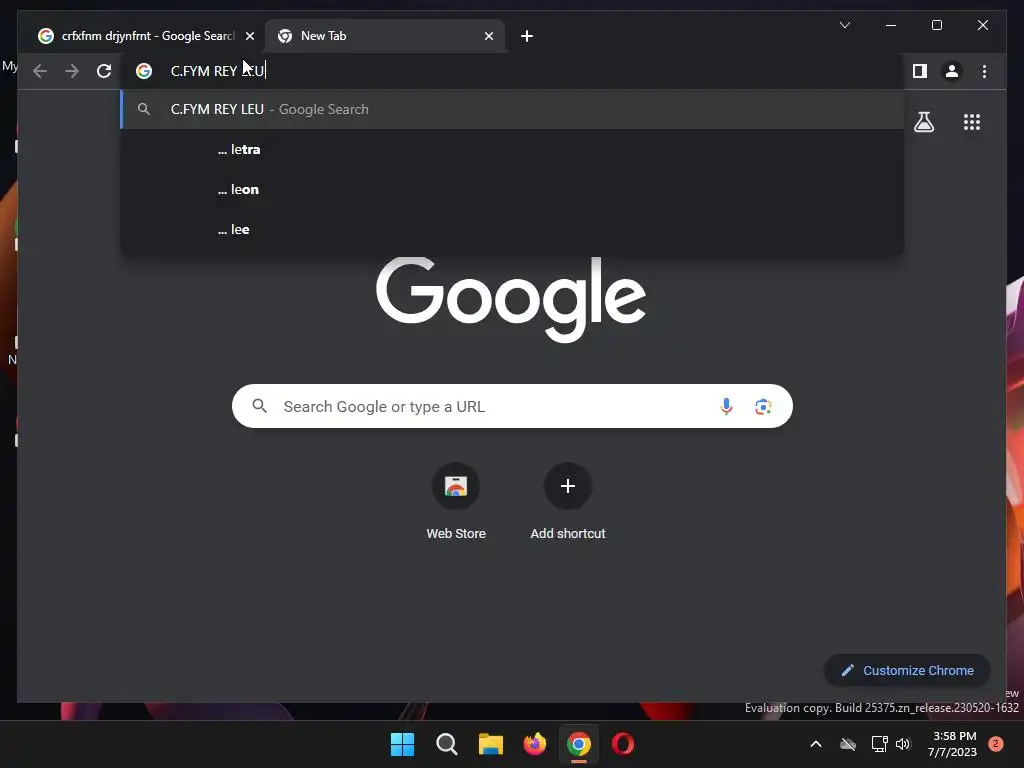Choose the letra suggestion
1024x768 pixels.
(x=513, y=150)
